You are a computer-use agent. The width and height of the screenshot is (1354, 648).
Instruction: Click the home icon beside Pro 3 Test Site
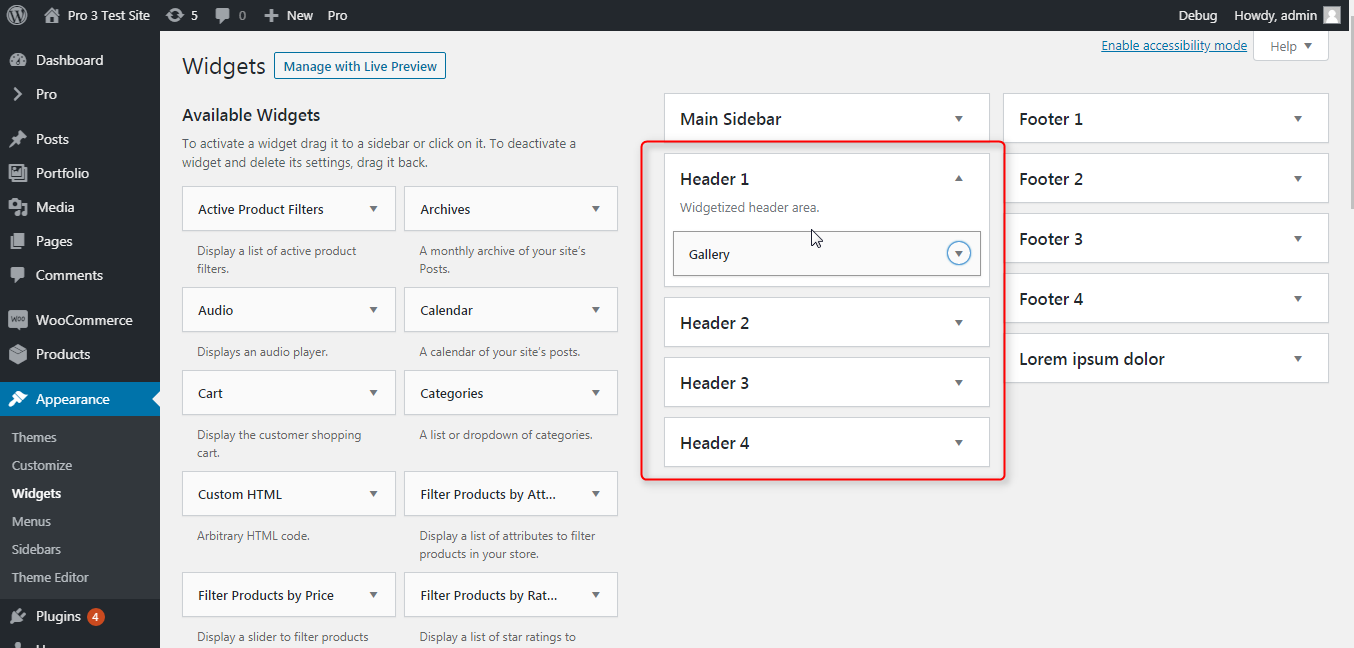coord(52,15)
